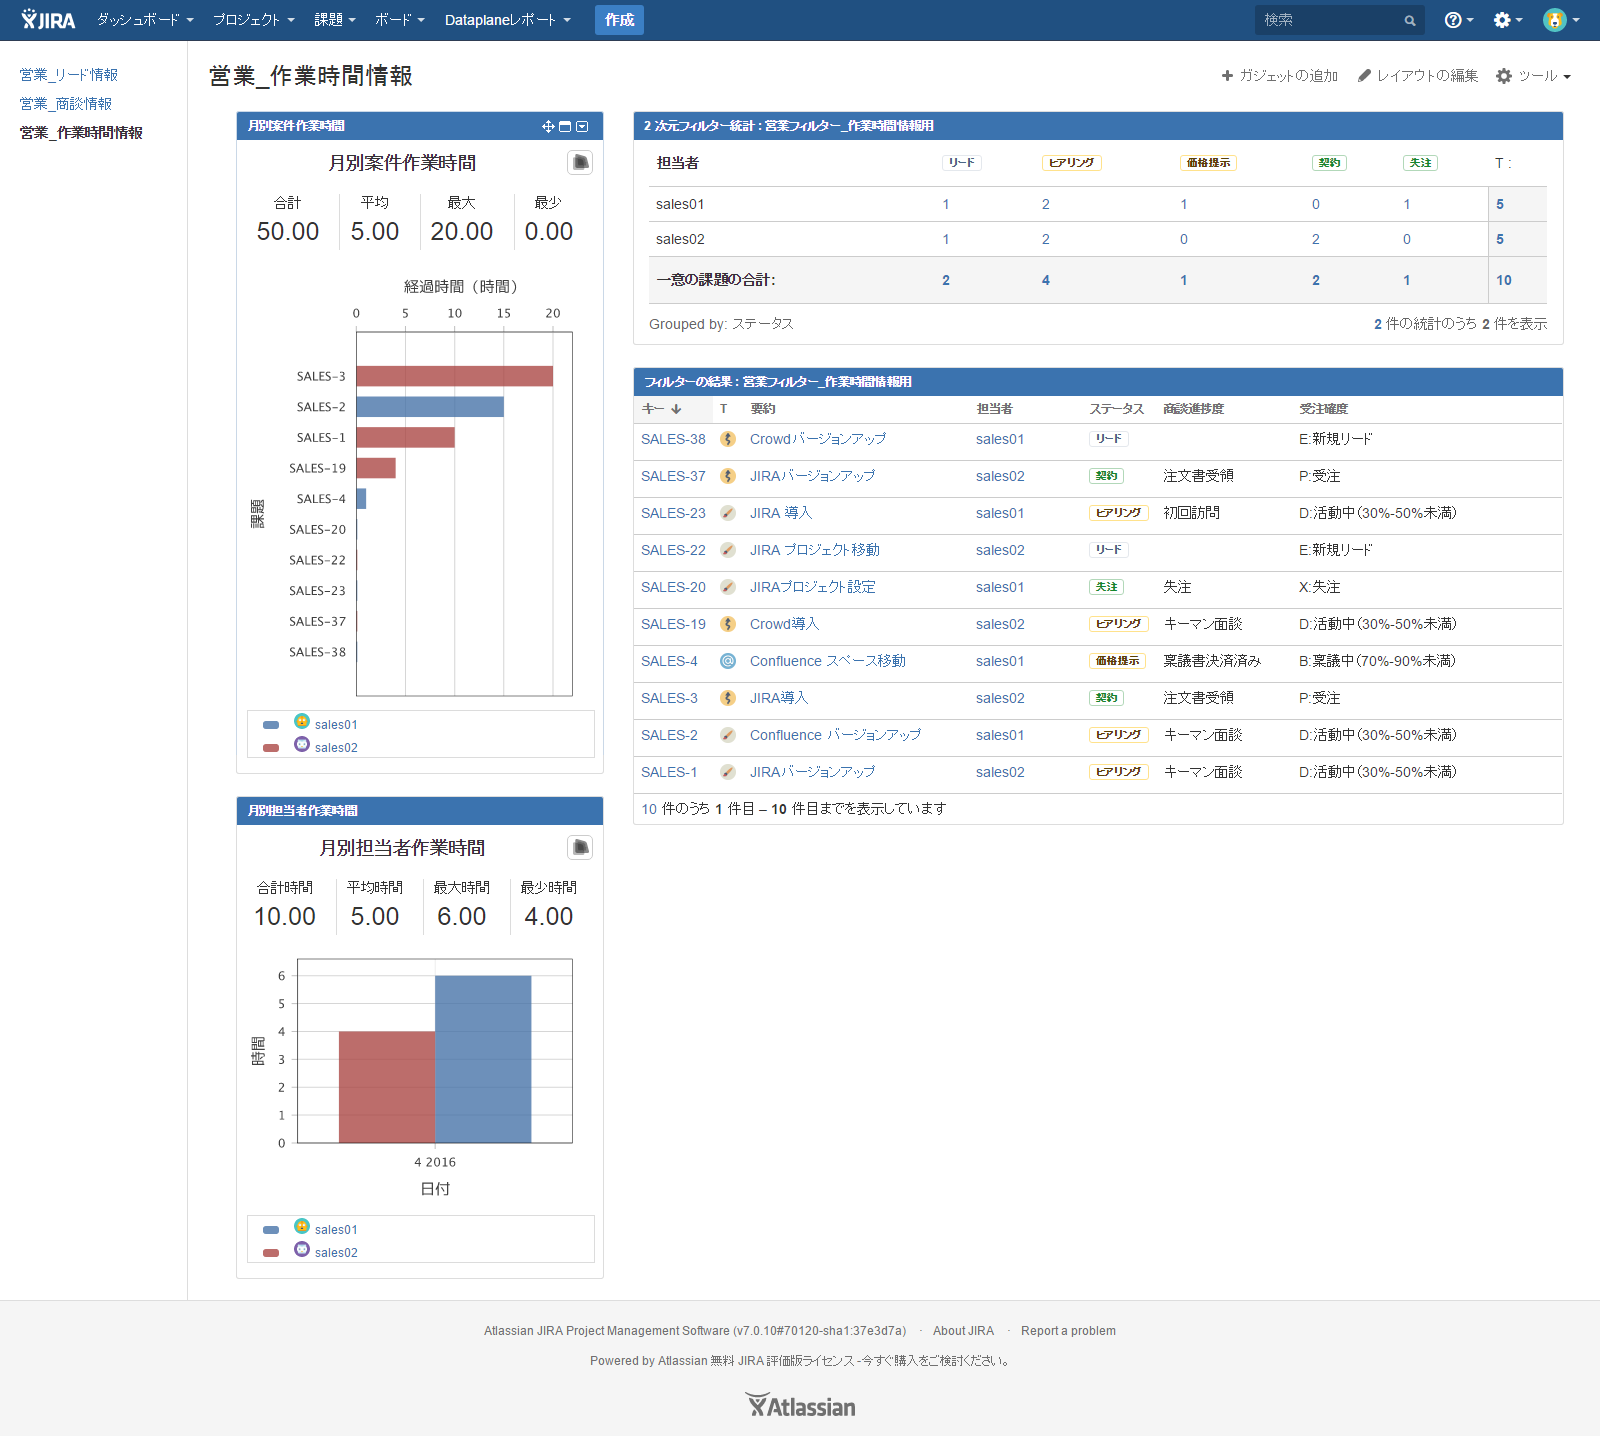1600x1436 pixels.
Task: Click the move icon on 月別案件作業時間 gadget header
Action: (548, 126)
